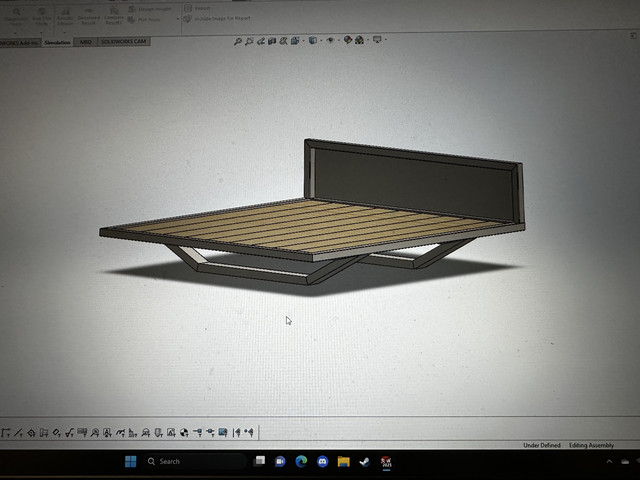Click Compare Results command

(114, 15)
